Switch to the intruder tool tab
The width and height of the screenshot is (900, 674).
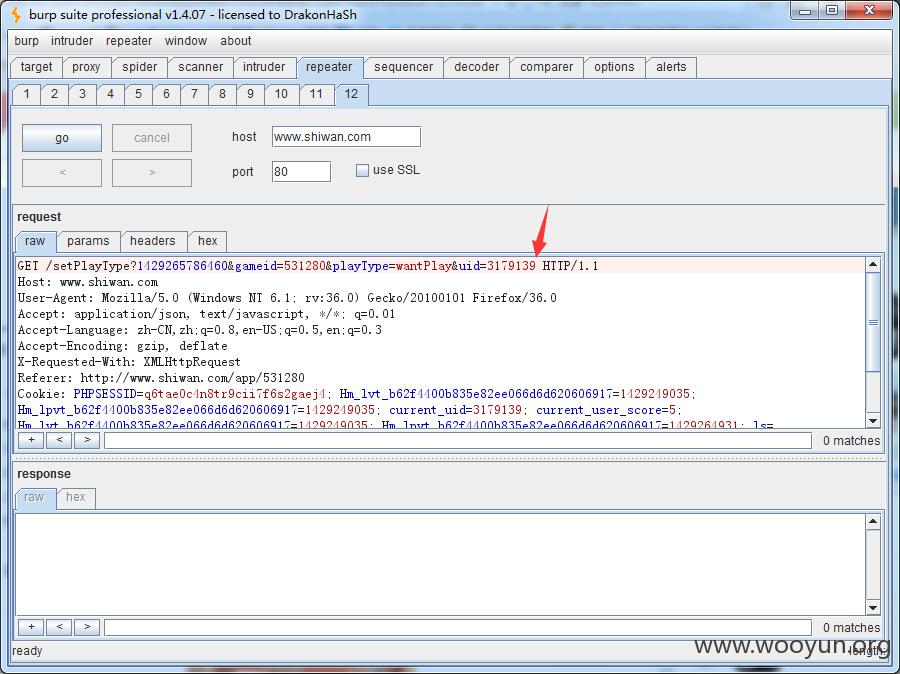pyautogui.click(x=263, y=67)
